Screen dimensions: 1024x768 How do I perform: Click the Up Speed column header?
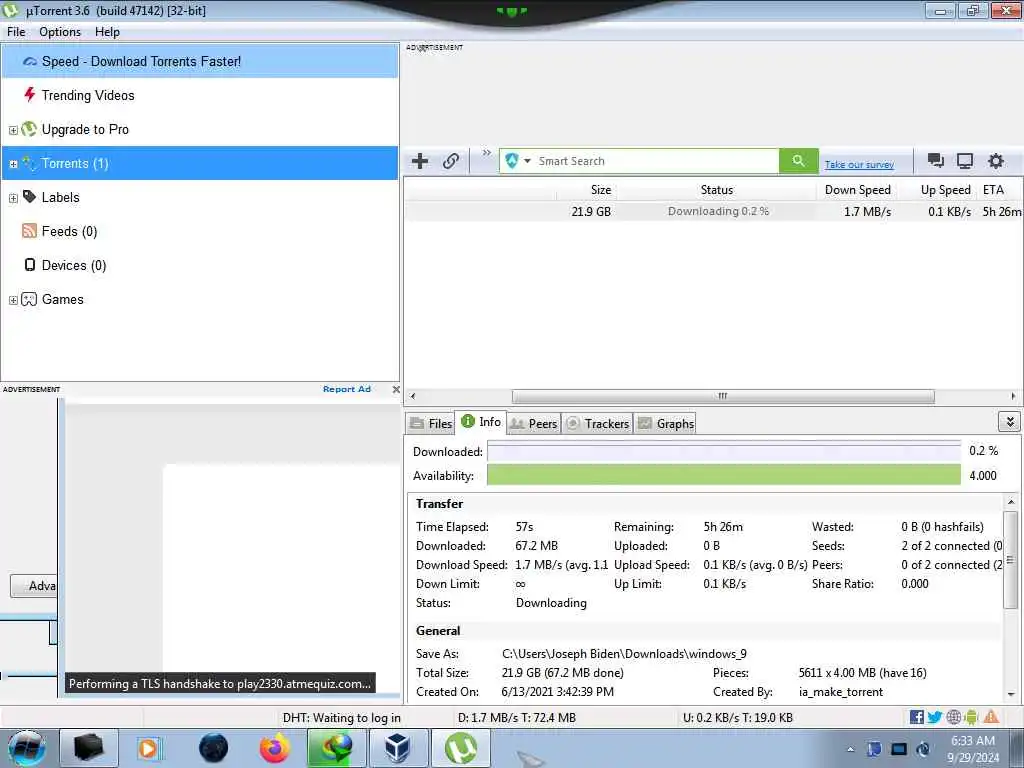pyautogui.click(x=938, y=189)
